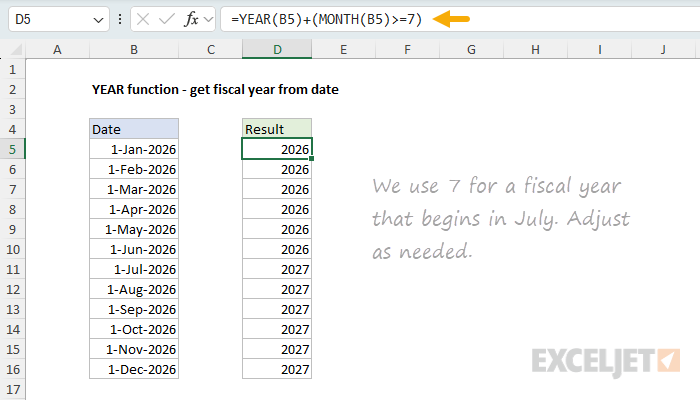Screen dimensions: 700x400
Task: Select column J header
Action: pyautogui.click(x=663, y=50)
